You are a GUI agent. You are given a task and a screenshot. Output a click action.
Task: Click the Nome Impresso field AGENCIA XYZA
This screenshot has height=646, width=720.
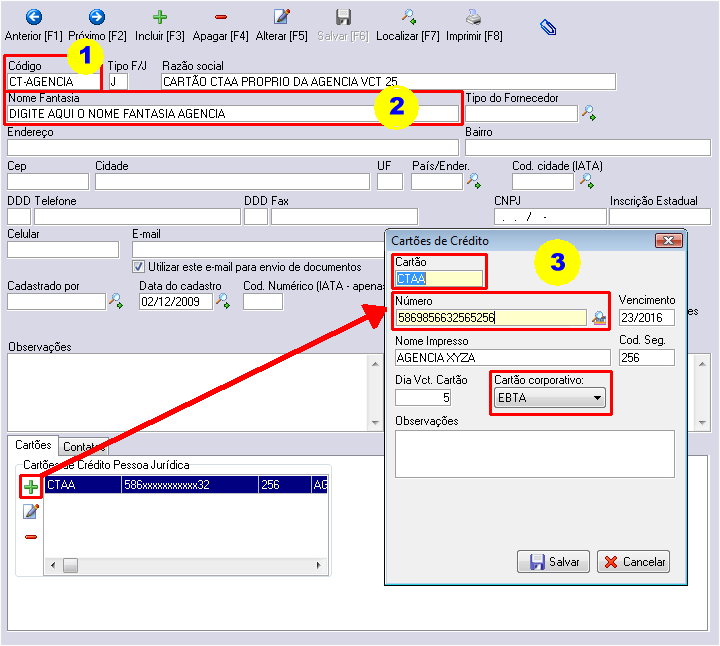[x=503, y=358]
